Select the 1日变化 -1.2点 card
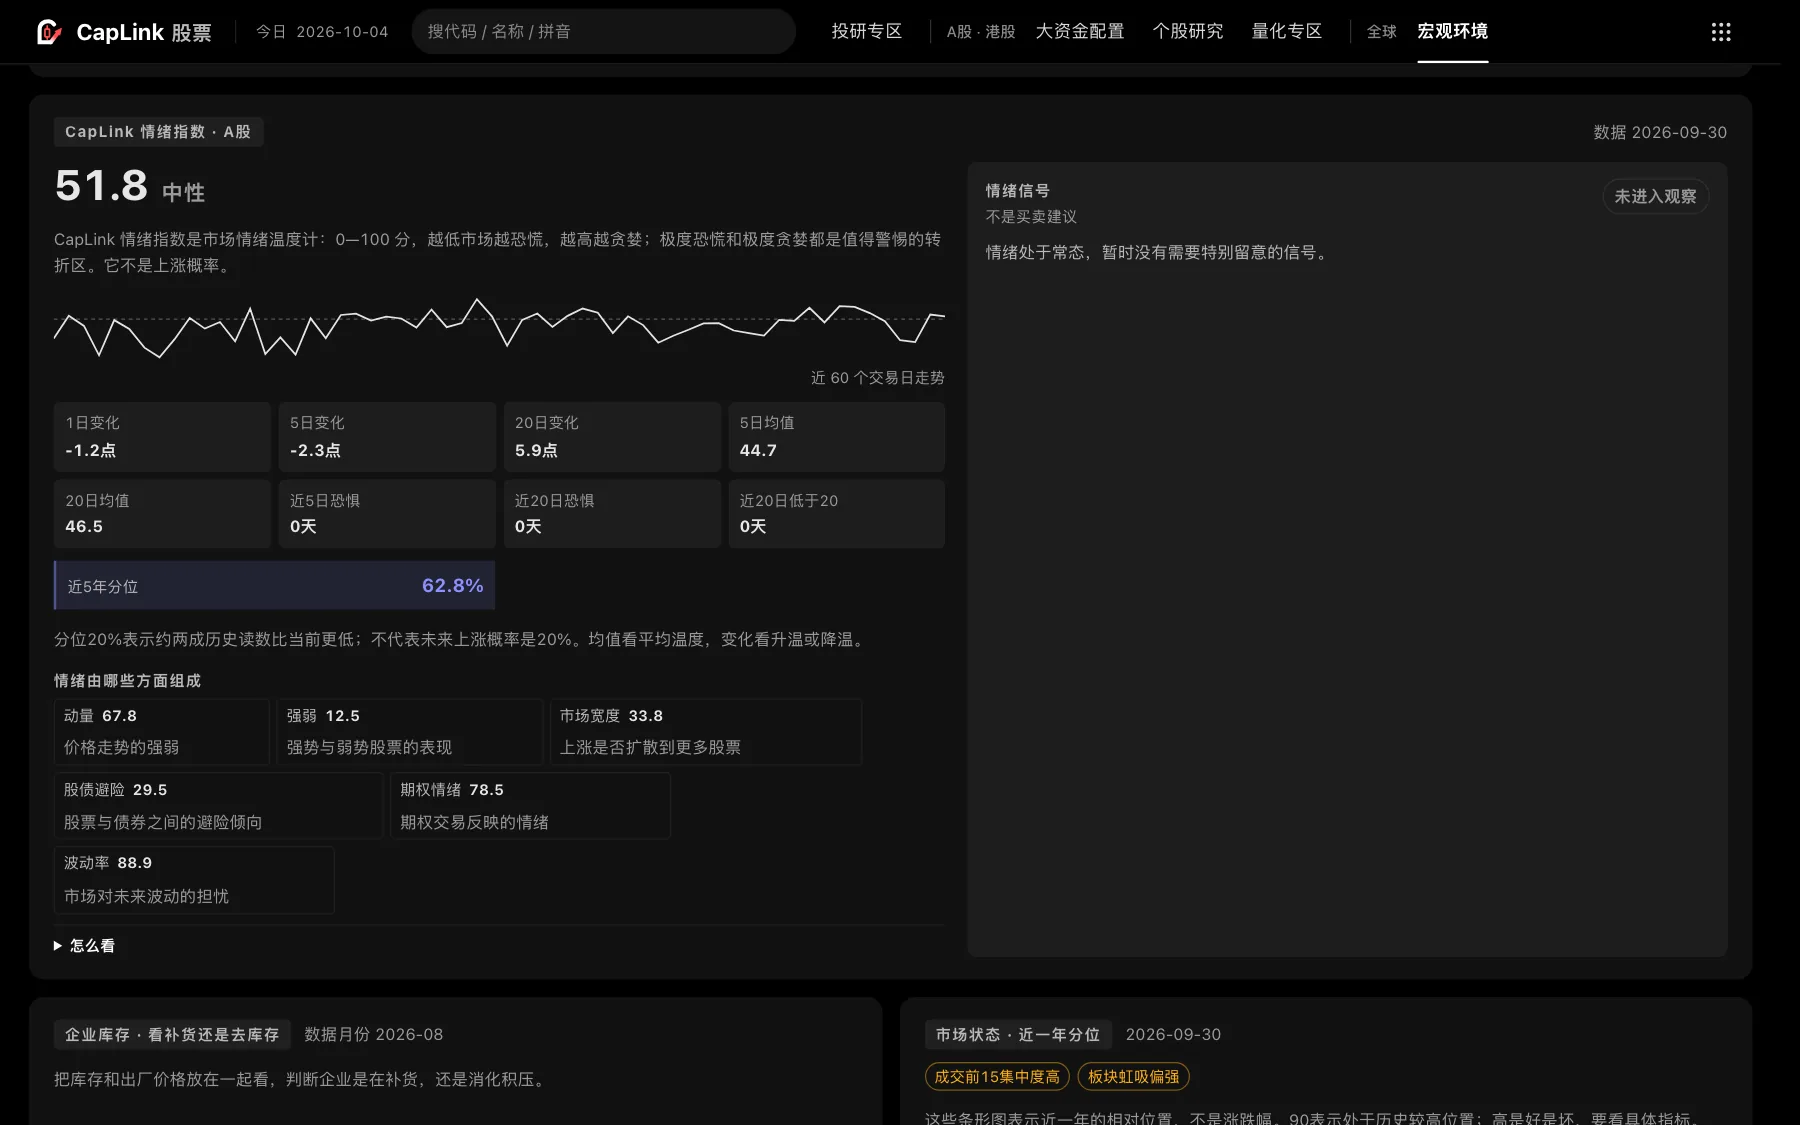Image resolution: width=1800 pixels, height=1125 pixels. [162, 437]
